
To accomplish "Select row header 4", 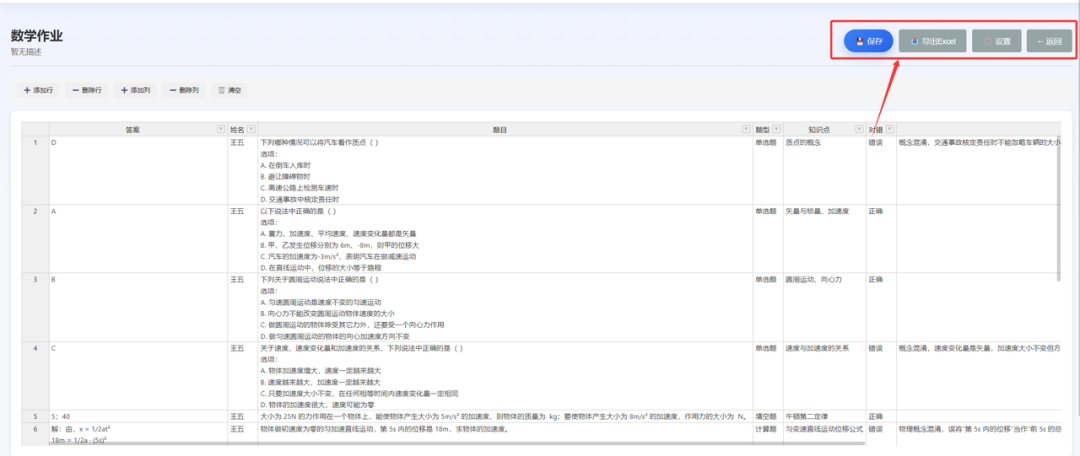I will click(35, 376).
